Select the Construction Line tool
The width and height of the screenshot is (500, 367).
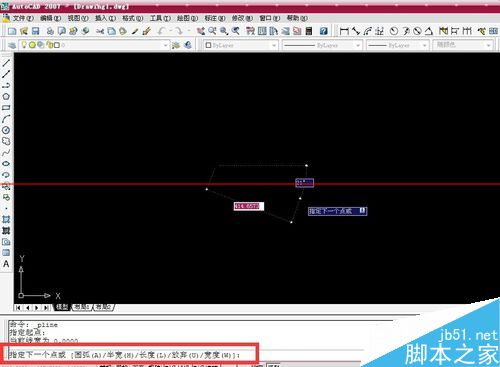[6, 74]
